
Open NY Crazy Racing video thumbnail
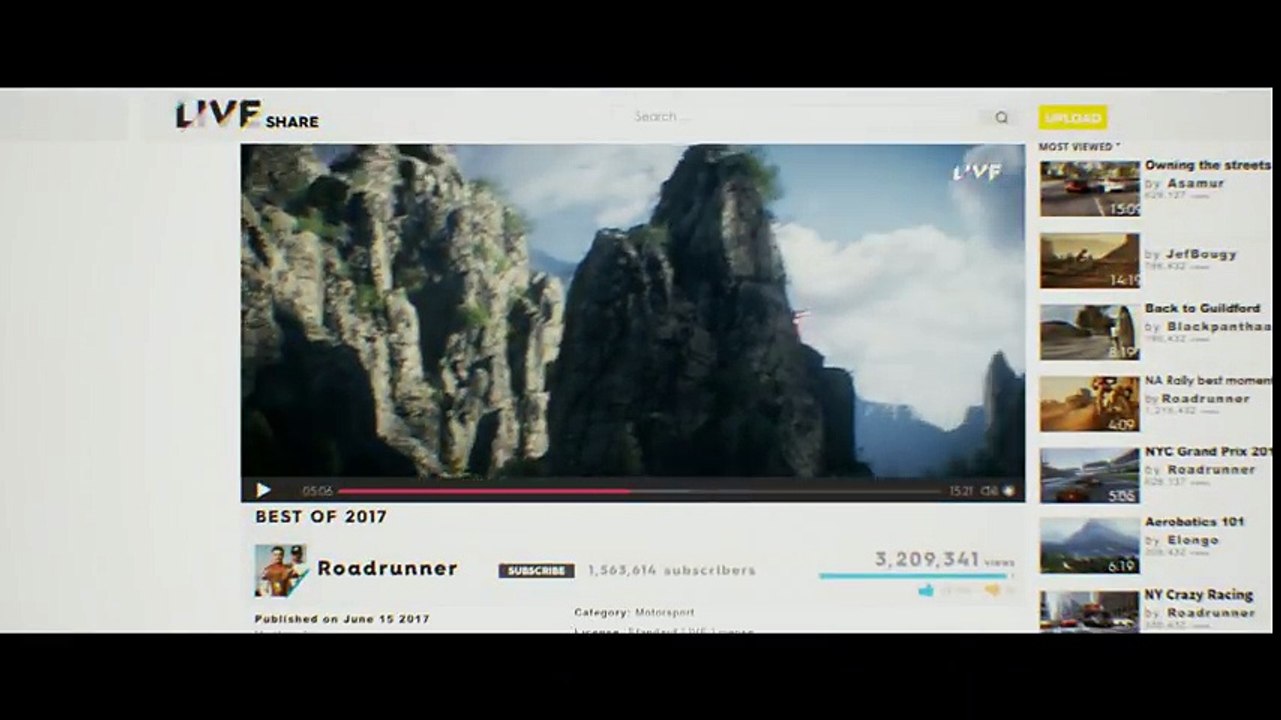(x=1089, y=611)
